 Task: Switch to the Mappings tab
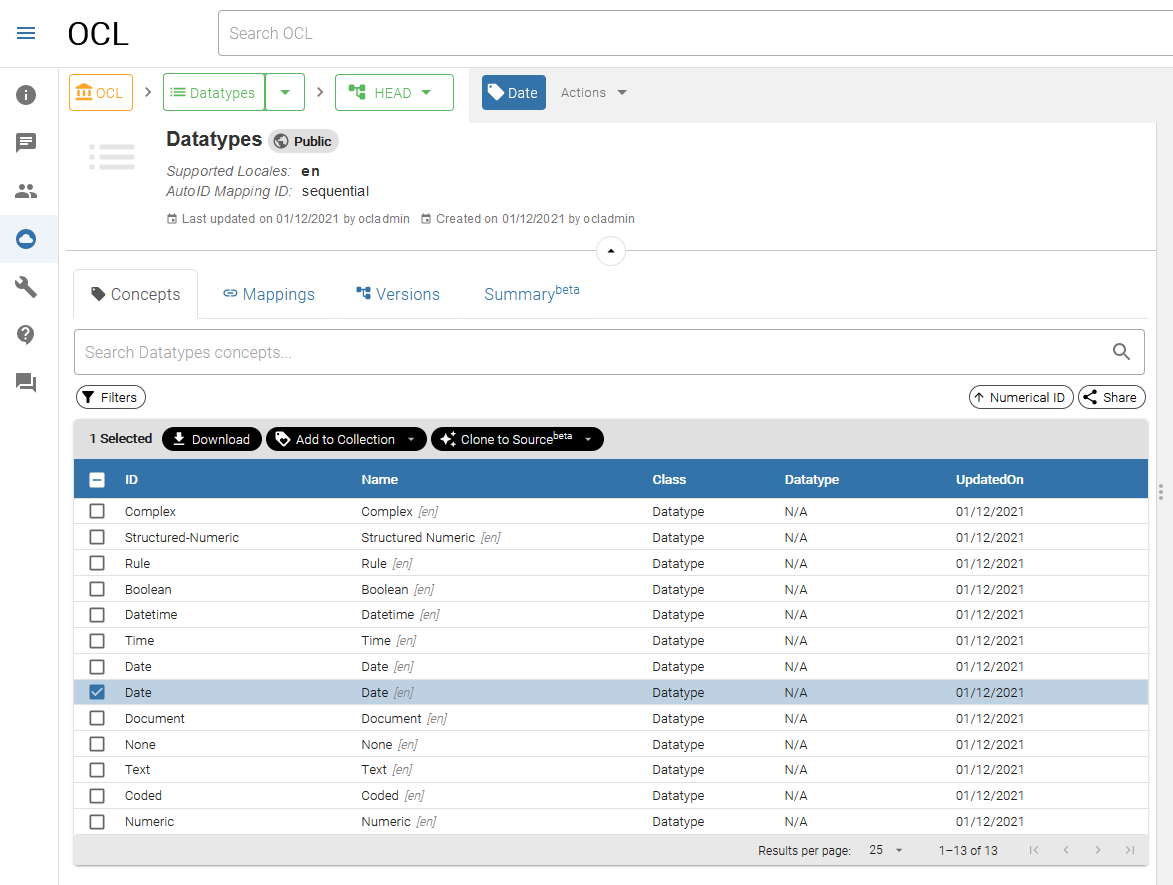(268, 293)
